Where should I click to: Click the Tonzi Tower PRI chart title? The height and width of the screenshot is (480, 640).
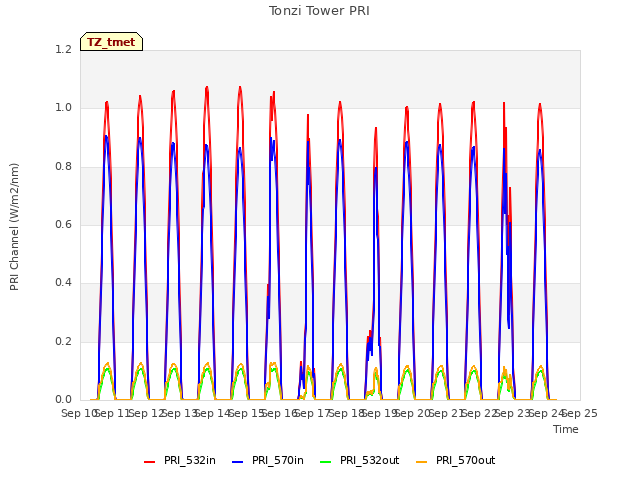click(319, 11)
